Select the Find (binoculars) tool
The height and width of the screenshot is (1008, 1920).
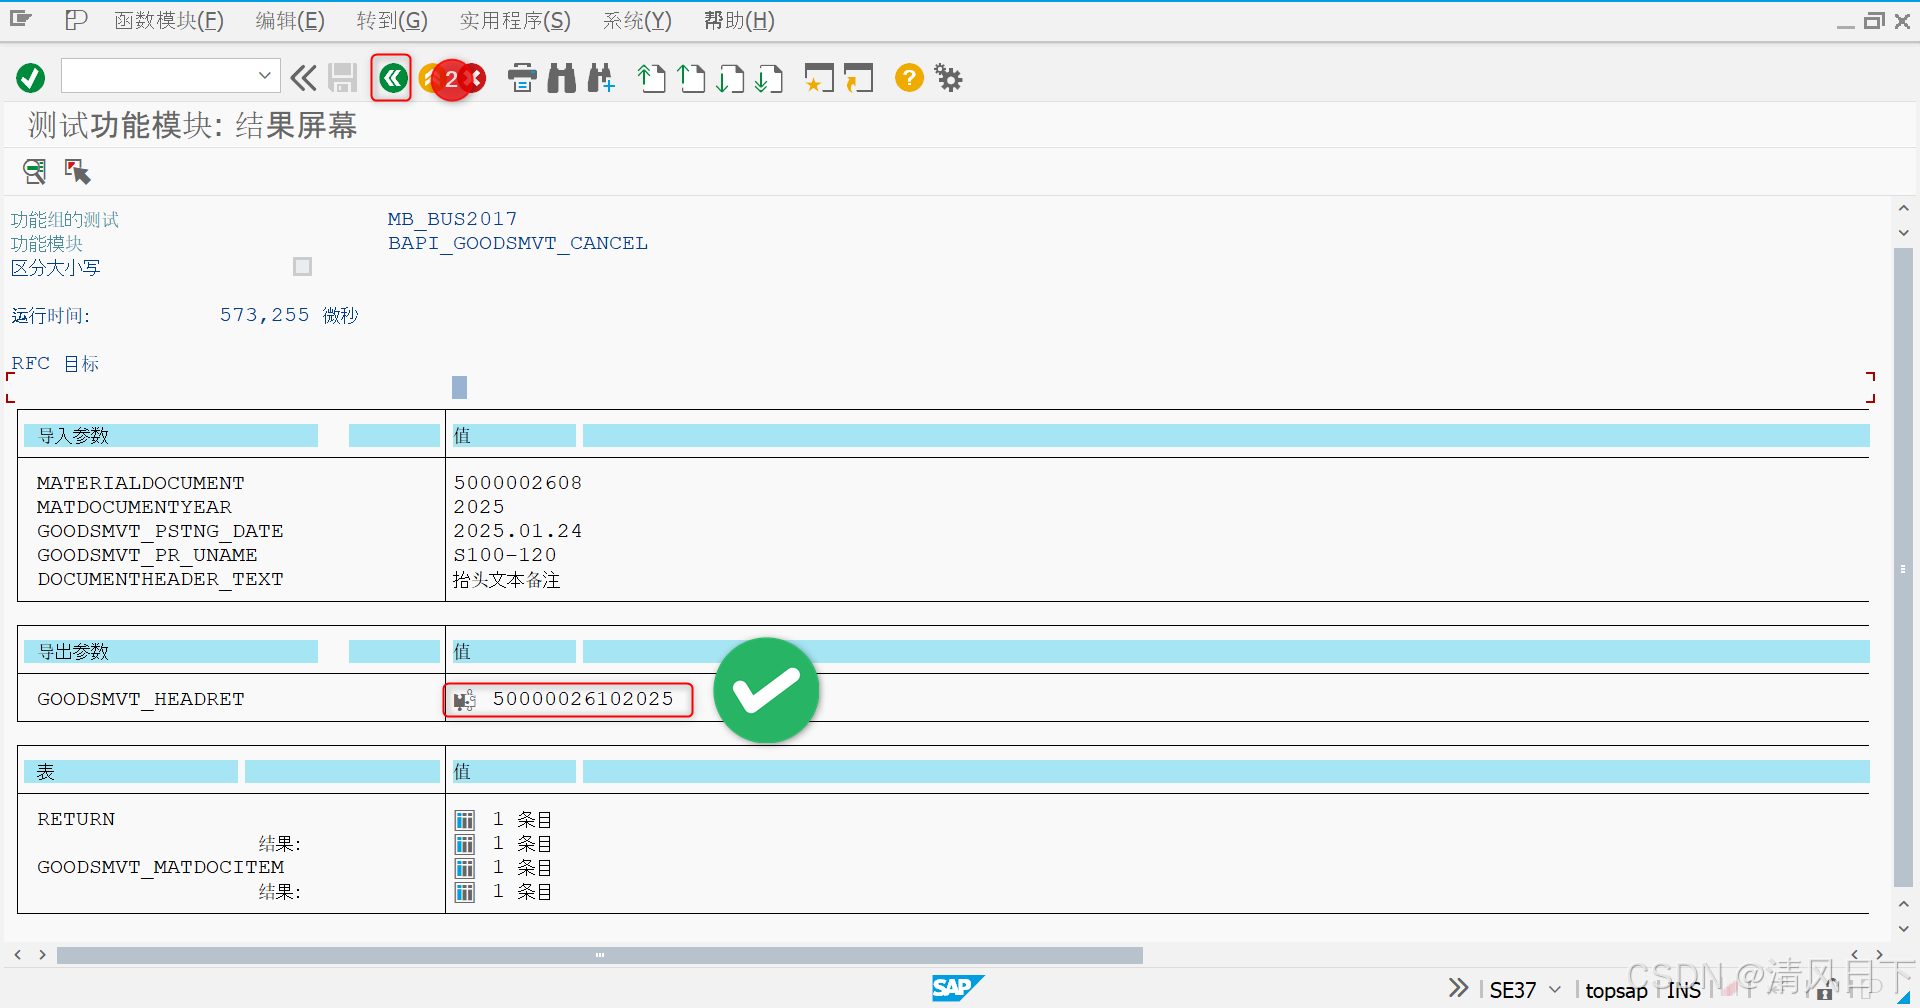[x=562, y=78]
